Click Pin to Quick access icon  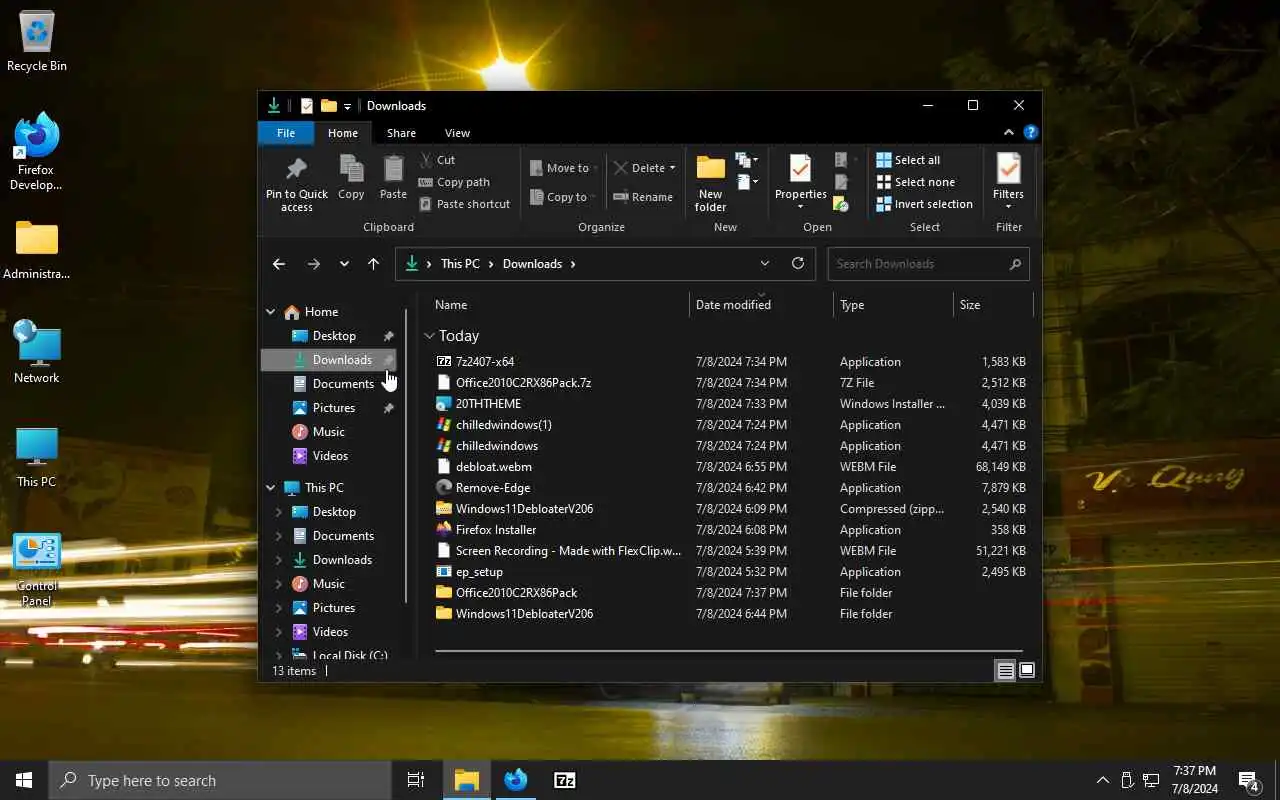pos(296,170)
